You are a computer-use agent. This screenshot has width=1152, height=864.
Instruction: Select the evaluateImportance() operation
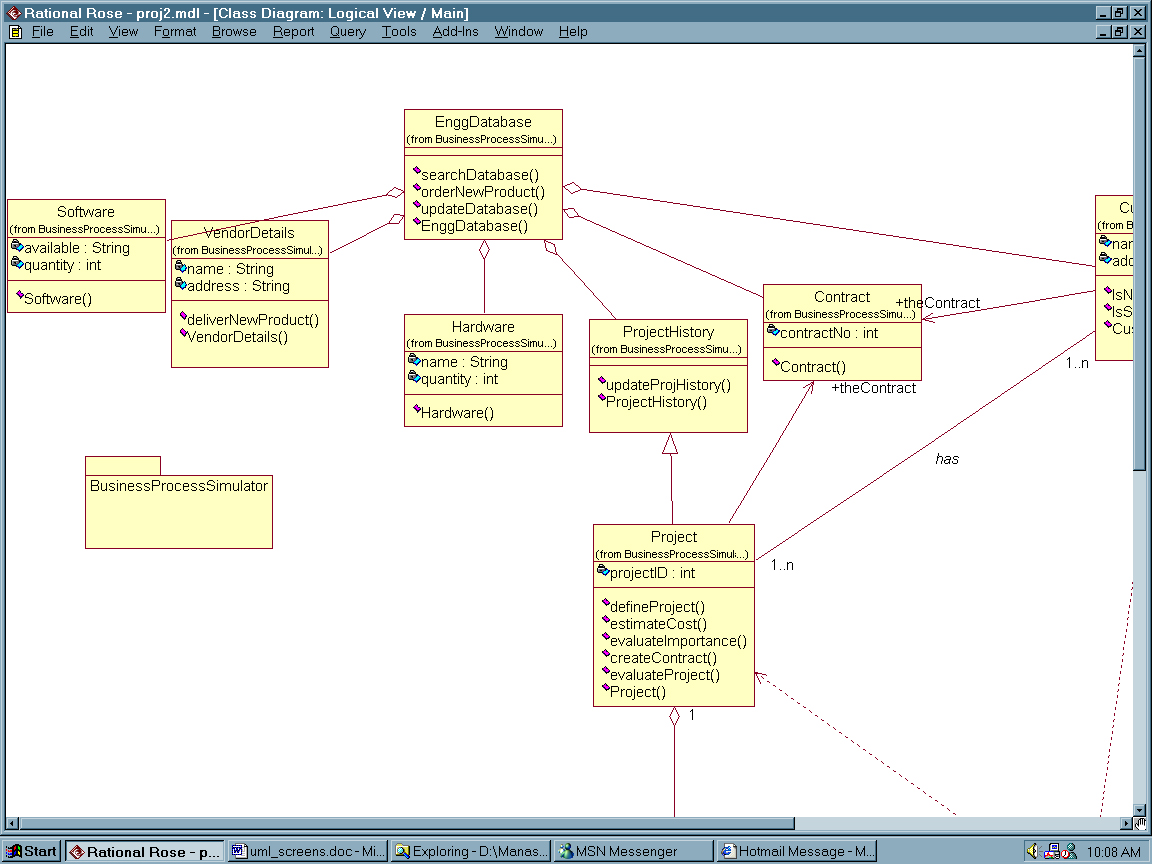pyautogui.click(x=678, y=641)
